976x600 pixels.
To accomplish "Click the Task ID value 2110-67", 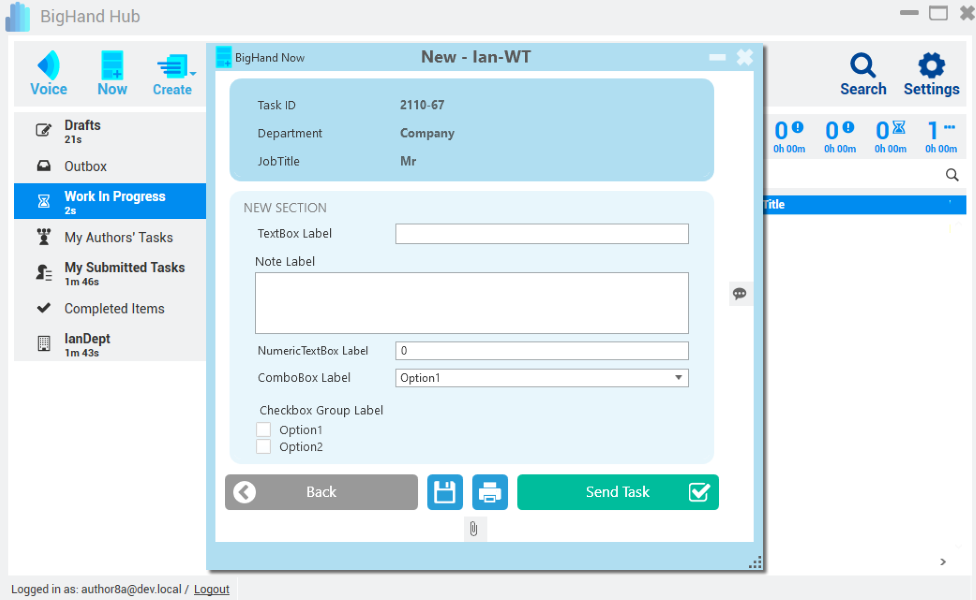I will click(422, 105).
